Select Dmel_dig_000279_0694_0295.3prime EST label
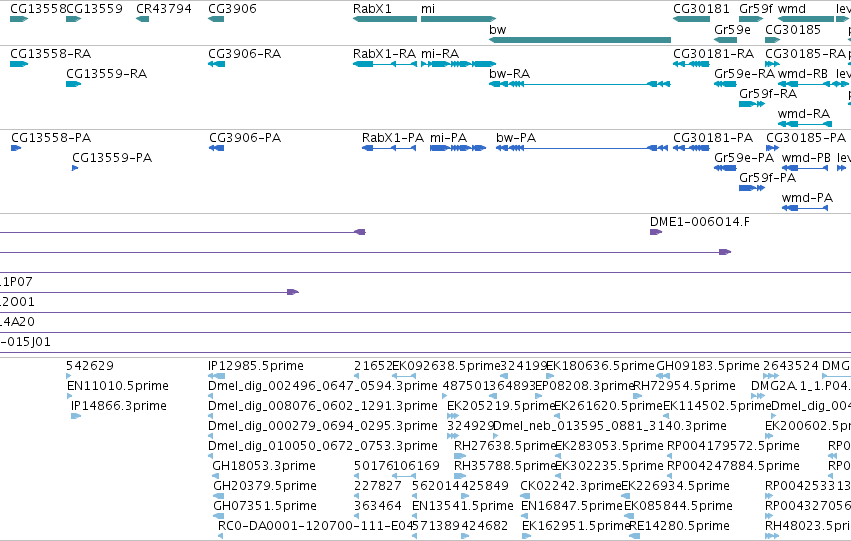 (x=322, y=427)
